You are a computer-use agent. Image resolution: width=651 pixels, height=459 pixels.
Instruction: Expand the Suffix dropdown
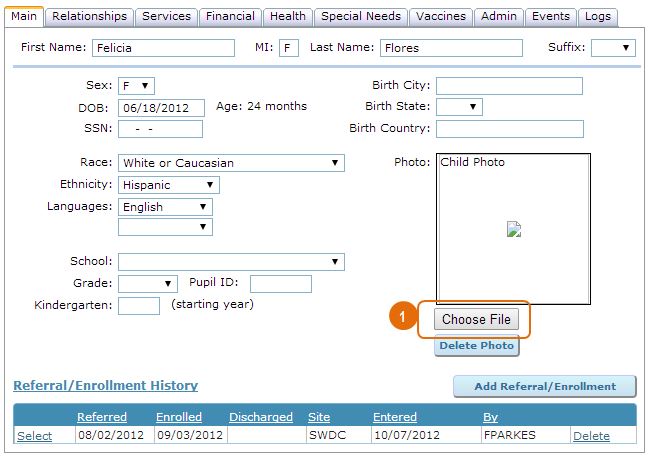point(613,48)
